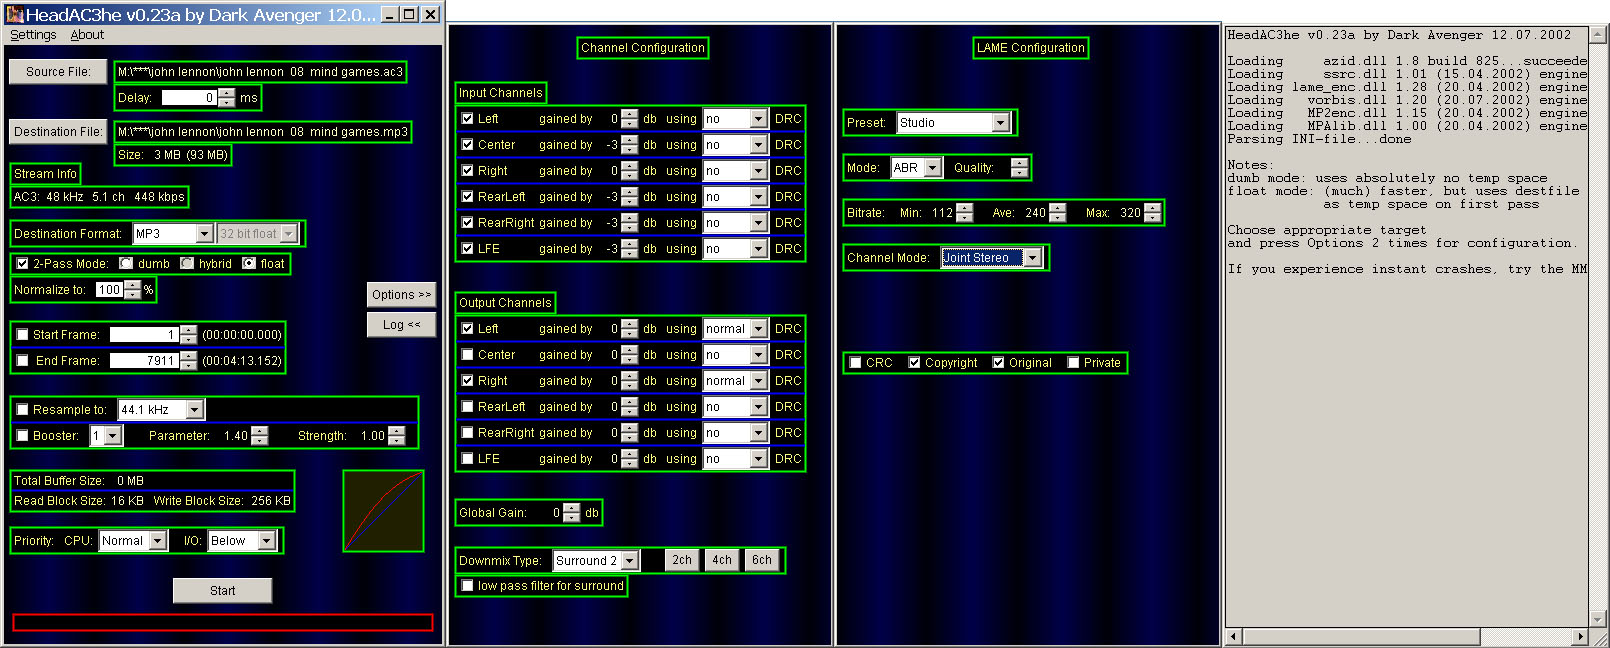1610x648 pixels.
Task: Open the Destination Format dropdown
Action: point(204,234)
